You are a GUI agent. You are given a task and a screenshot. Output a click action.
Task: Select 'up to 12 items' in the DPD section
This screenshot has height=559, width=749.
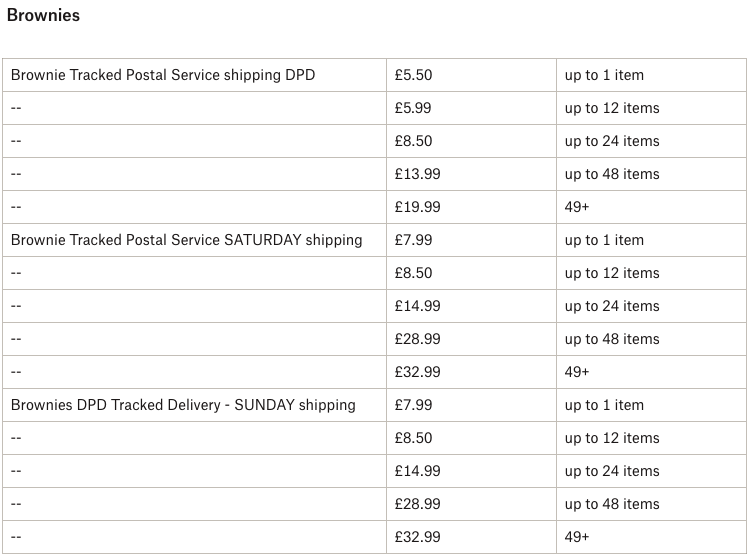(x=612, y=108)
